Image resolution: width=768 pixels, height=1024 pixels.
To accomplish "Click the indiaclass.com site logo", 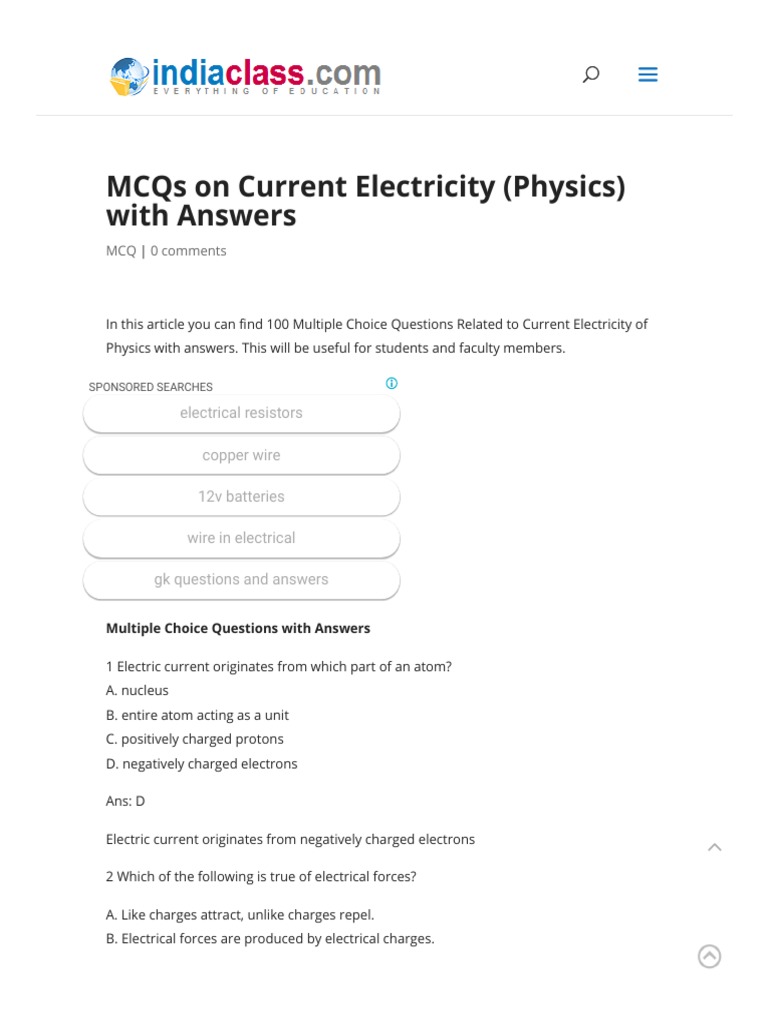I will tap(246, 76).
